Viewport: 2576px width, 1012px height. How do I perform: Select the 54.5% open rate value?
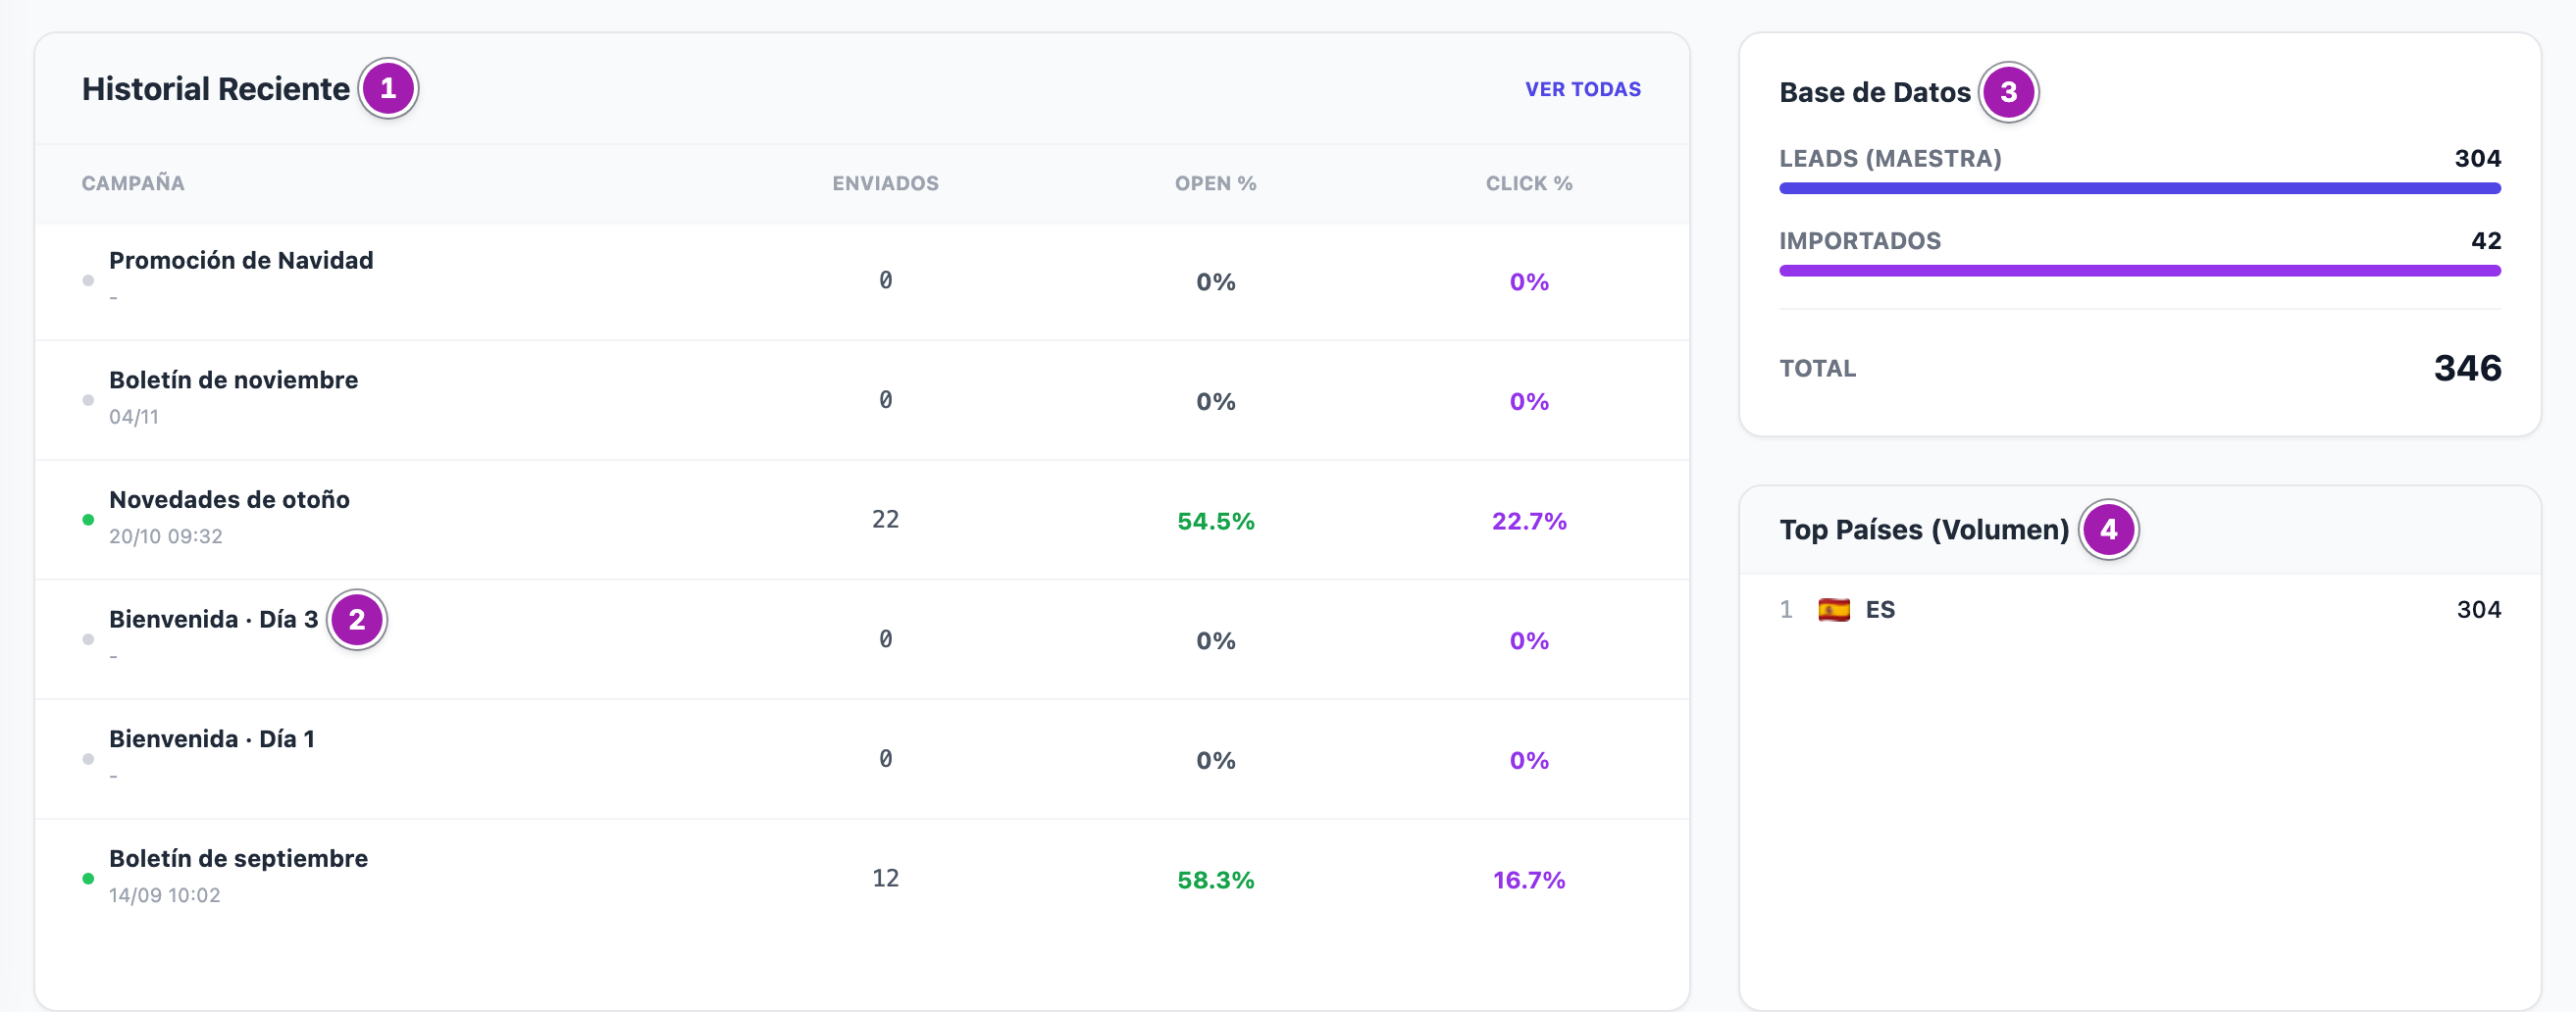1215,521
